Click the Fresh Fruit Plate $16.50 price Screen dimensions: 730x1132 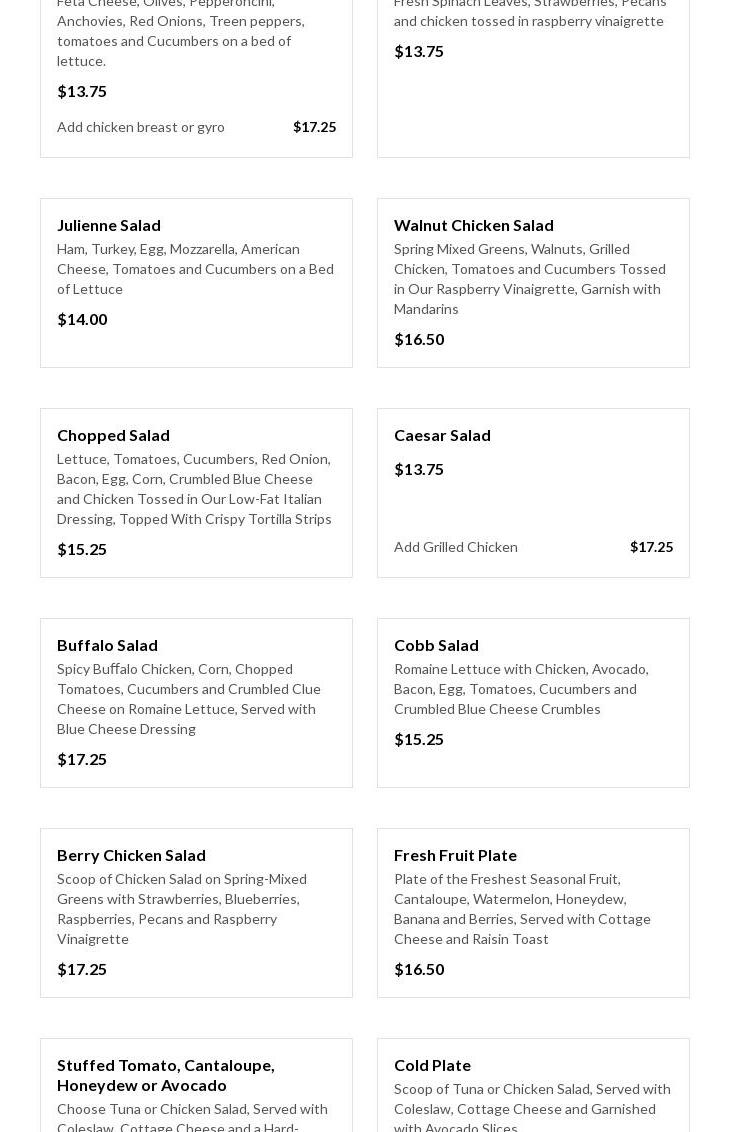[419, 969]
